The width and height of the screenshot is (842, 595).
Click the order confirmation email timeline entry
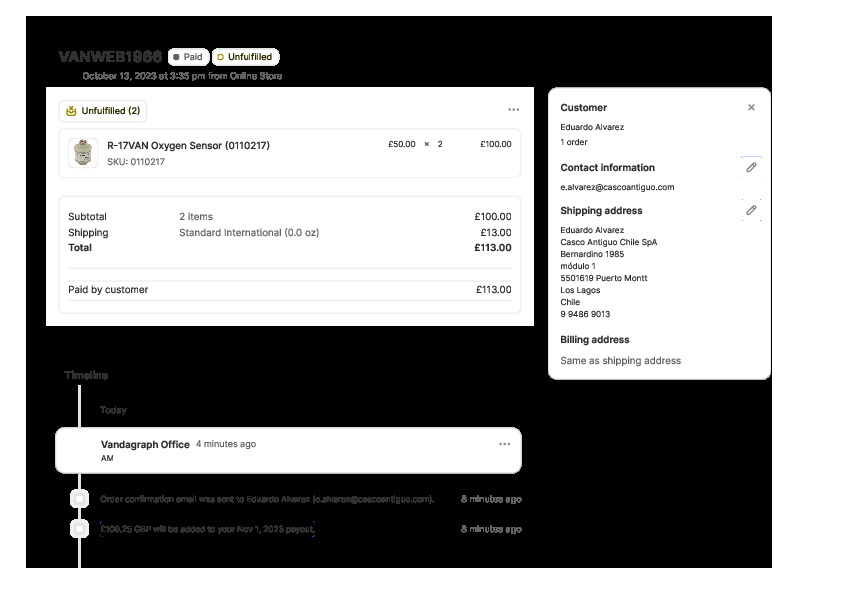267,499
